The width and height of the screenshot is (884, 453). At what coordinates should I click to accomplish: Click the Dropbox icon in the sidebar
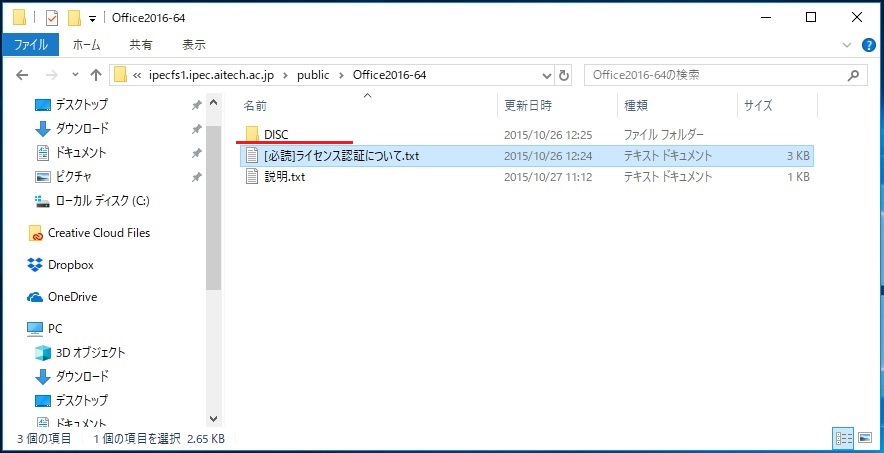35,264
